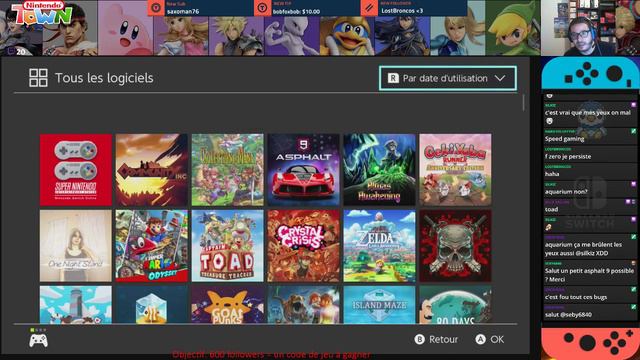The height and width of the screenshot is (360, 640).
Task: Click the streamer webcam feed
Action: 590,28
